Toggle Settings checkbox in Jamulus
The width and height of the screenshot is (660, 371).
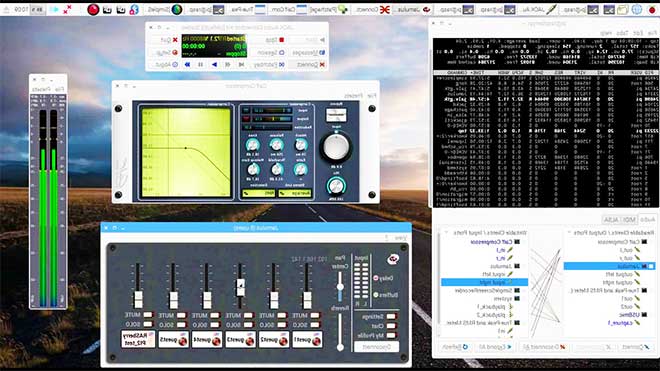tap(391, 316)
